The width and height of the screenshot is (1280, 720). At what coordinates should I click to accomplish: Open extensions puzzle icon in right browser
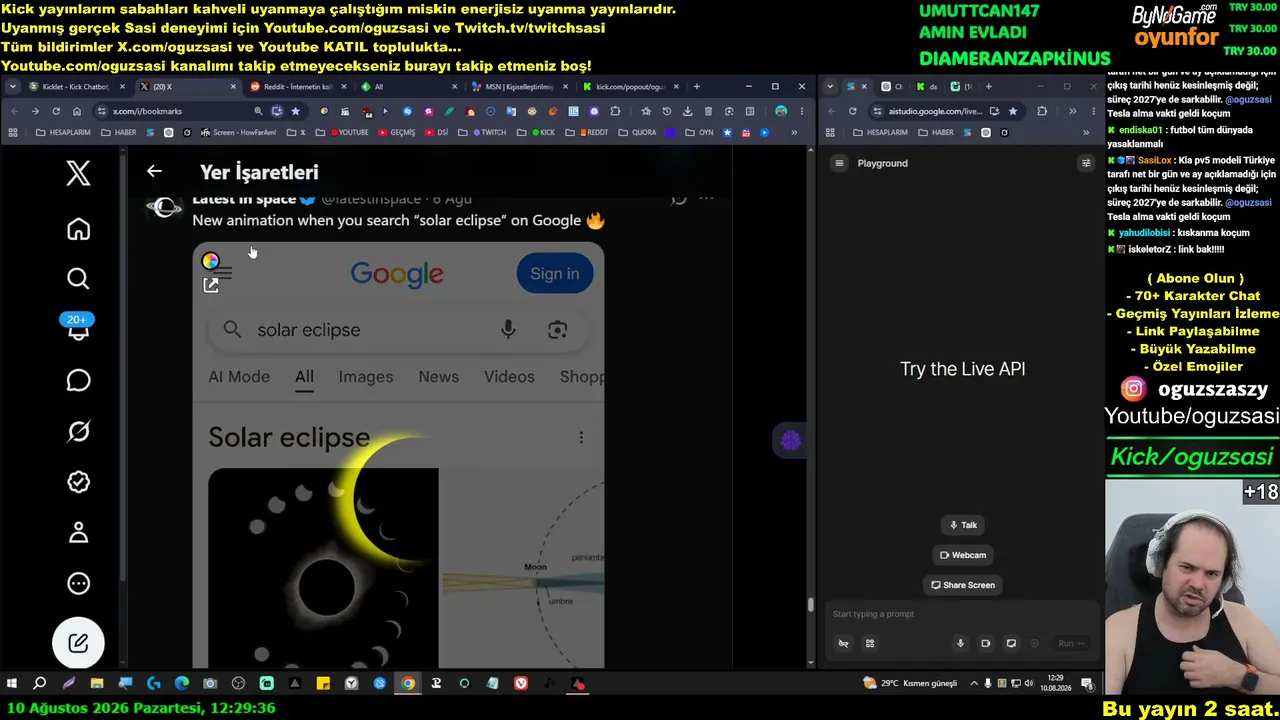click(x=1042, y=111)
